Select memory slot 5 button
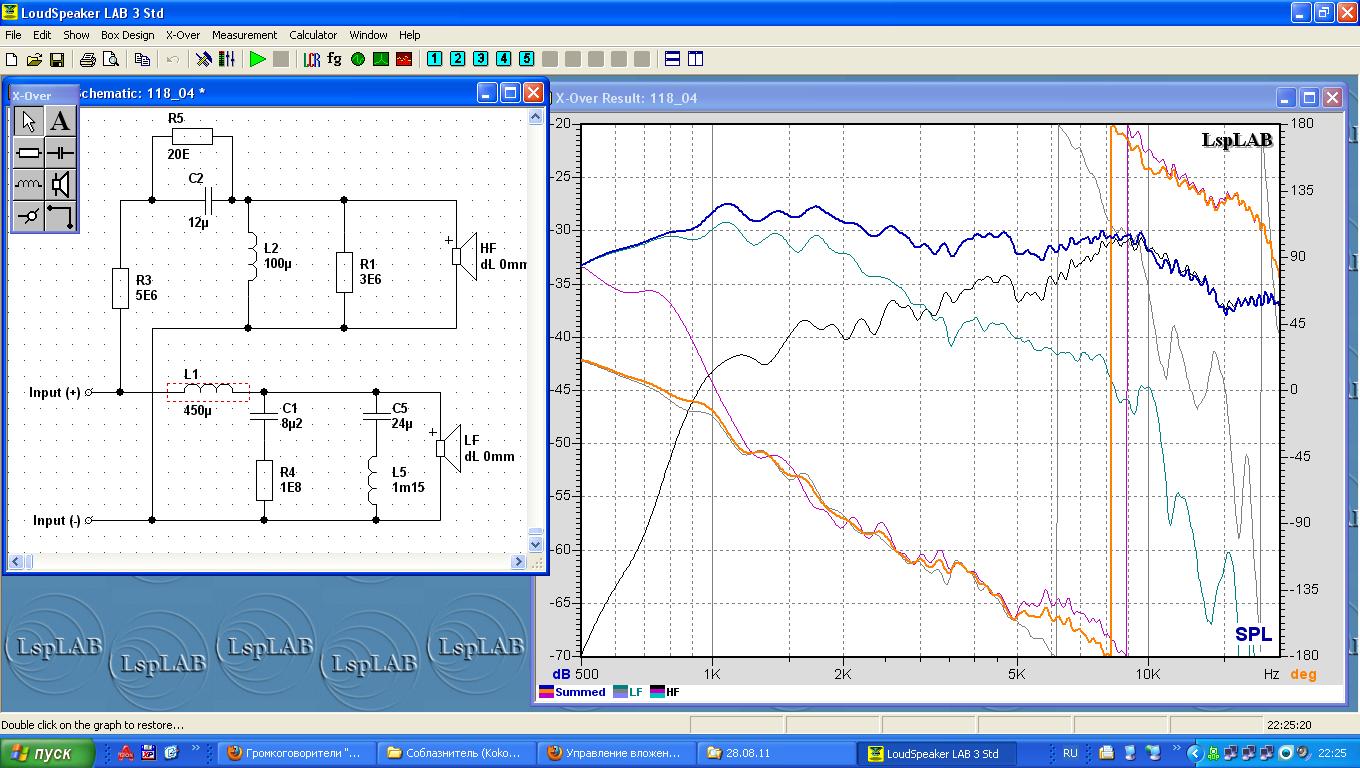The width and height of the screenshot is (1360, 768). coord(526,59)
